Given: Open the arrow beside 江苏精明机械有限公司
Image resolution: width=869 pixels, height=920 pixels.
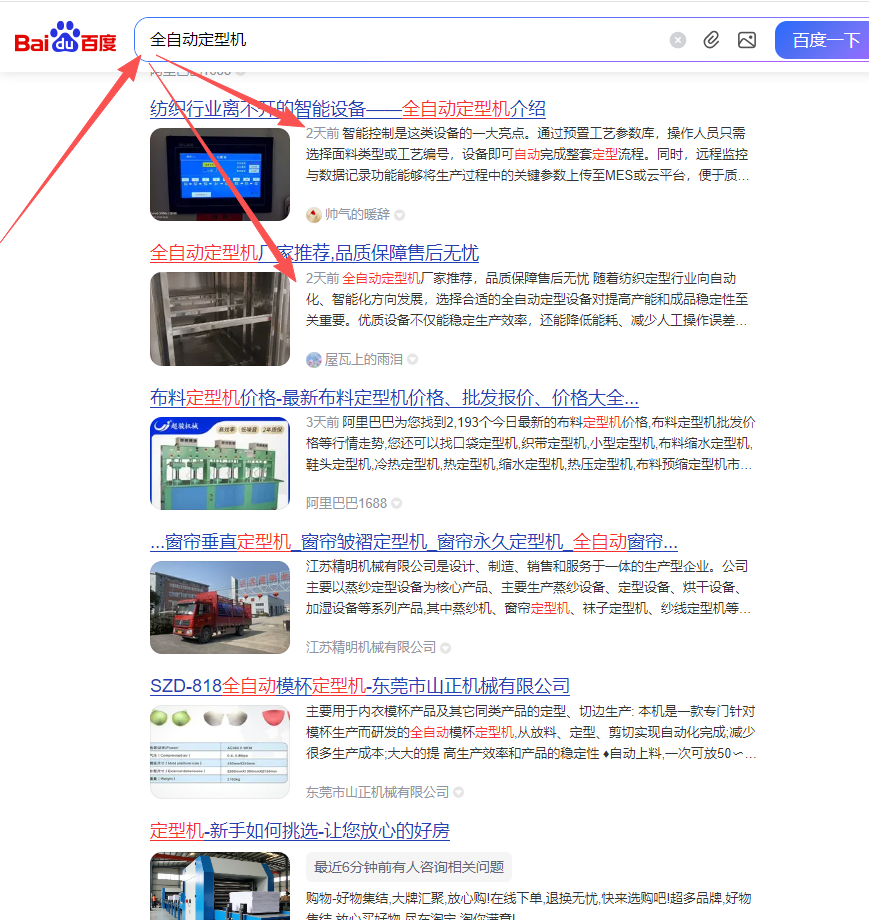Looking at the screenshot, I should [x=446, y=648].
